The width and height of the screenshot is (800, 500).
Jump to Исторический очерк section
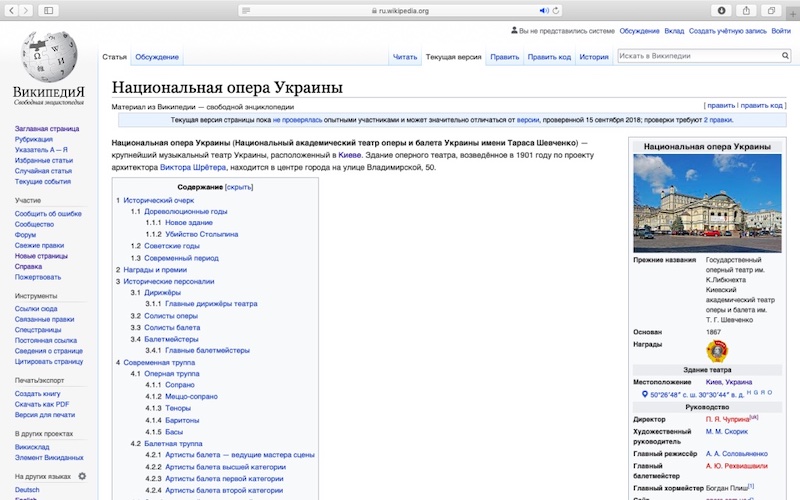pos(159,201)
